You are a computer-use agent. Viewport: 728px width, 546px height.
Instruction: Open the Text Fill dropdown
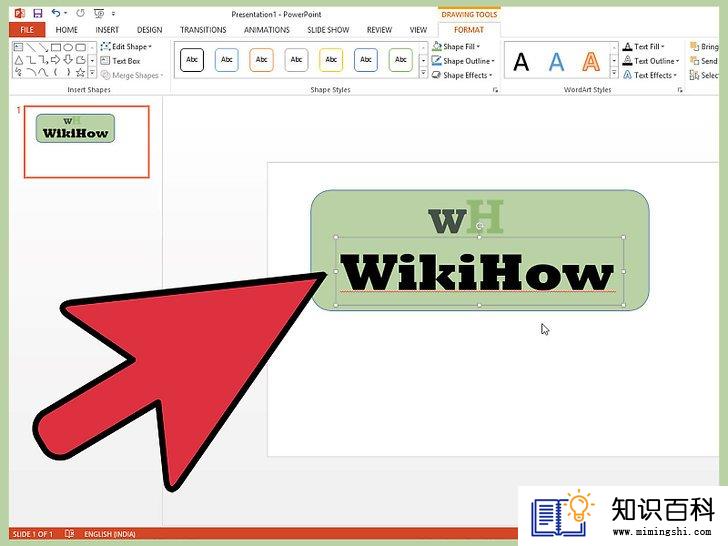(644, 46)
